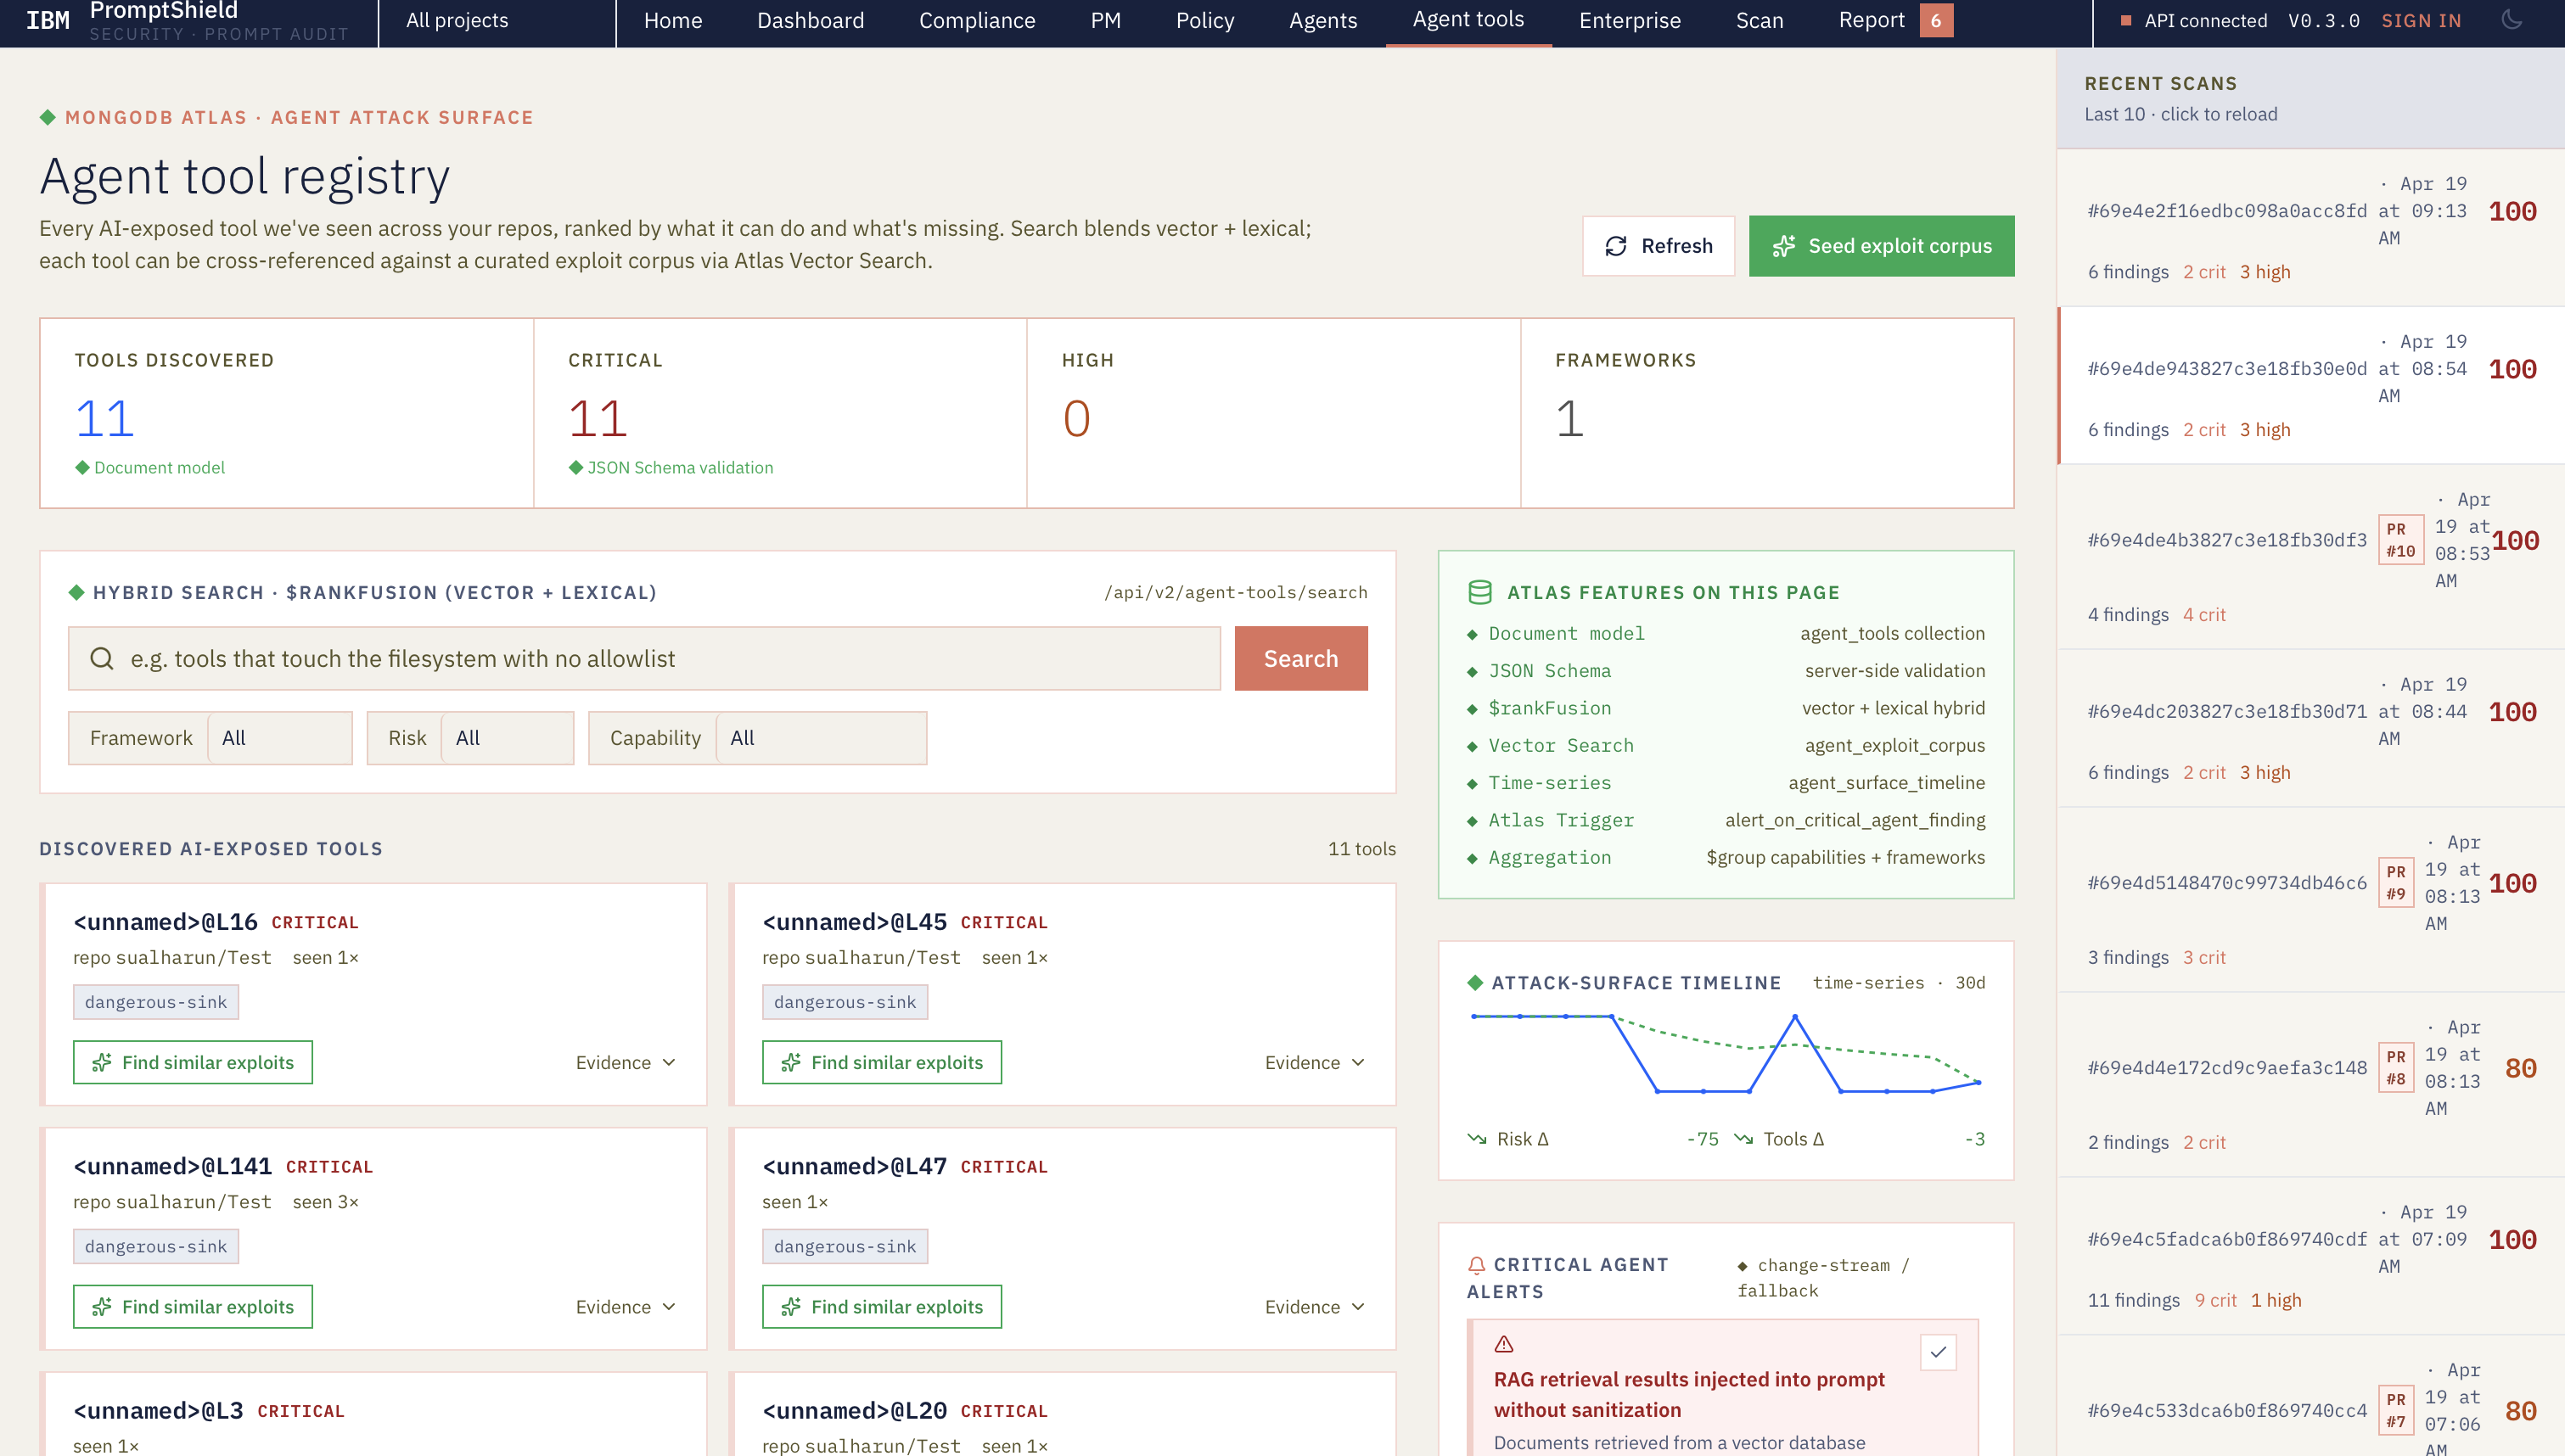Click magnifier icon in hybrid search box
The width and height of the screenshot is (2565, 1456).
click(101, 658)
